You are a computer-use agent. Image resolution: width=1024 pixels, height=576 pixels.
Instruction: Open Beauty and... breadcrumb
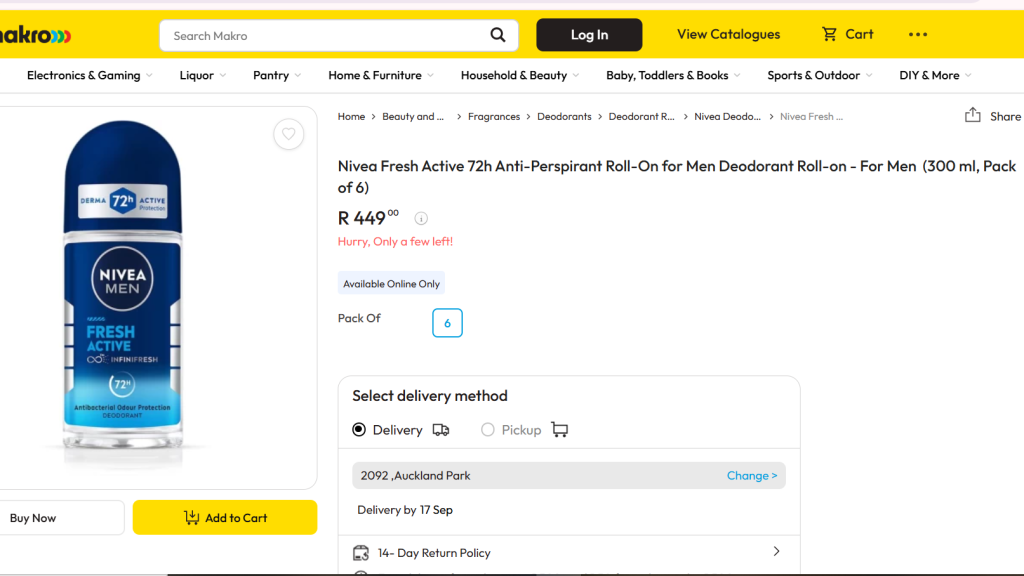point(413,117)
